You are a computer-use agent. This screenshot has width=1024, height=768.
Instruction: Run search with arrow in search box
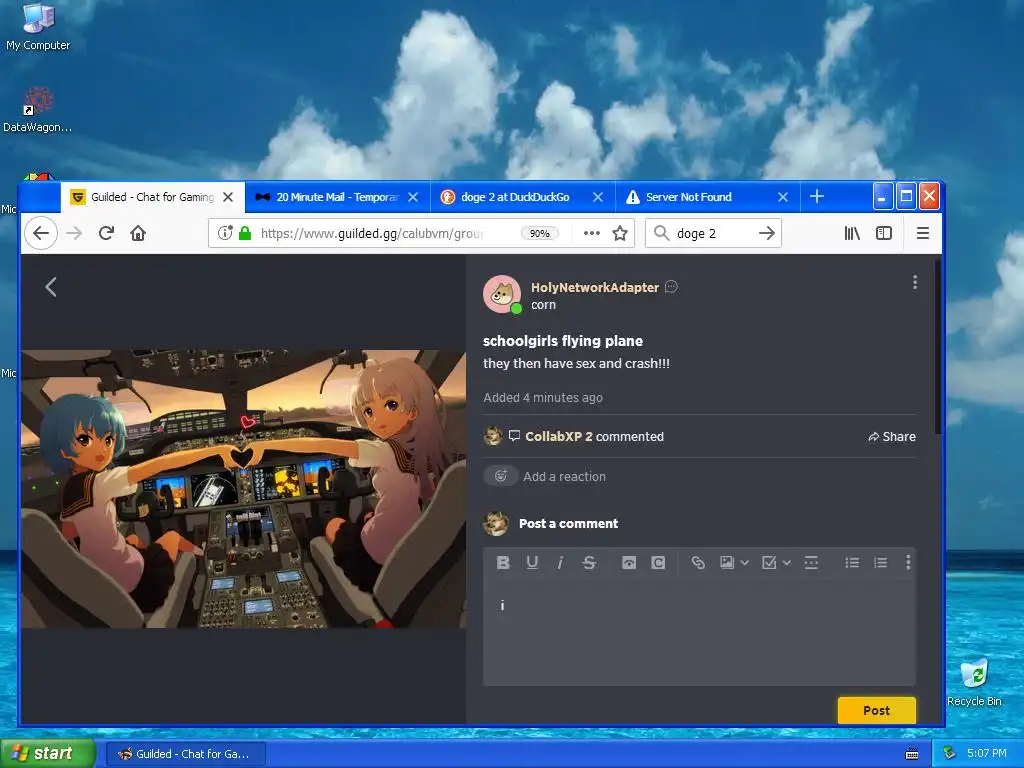(x=767, y=233)
